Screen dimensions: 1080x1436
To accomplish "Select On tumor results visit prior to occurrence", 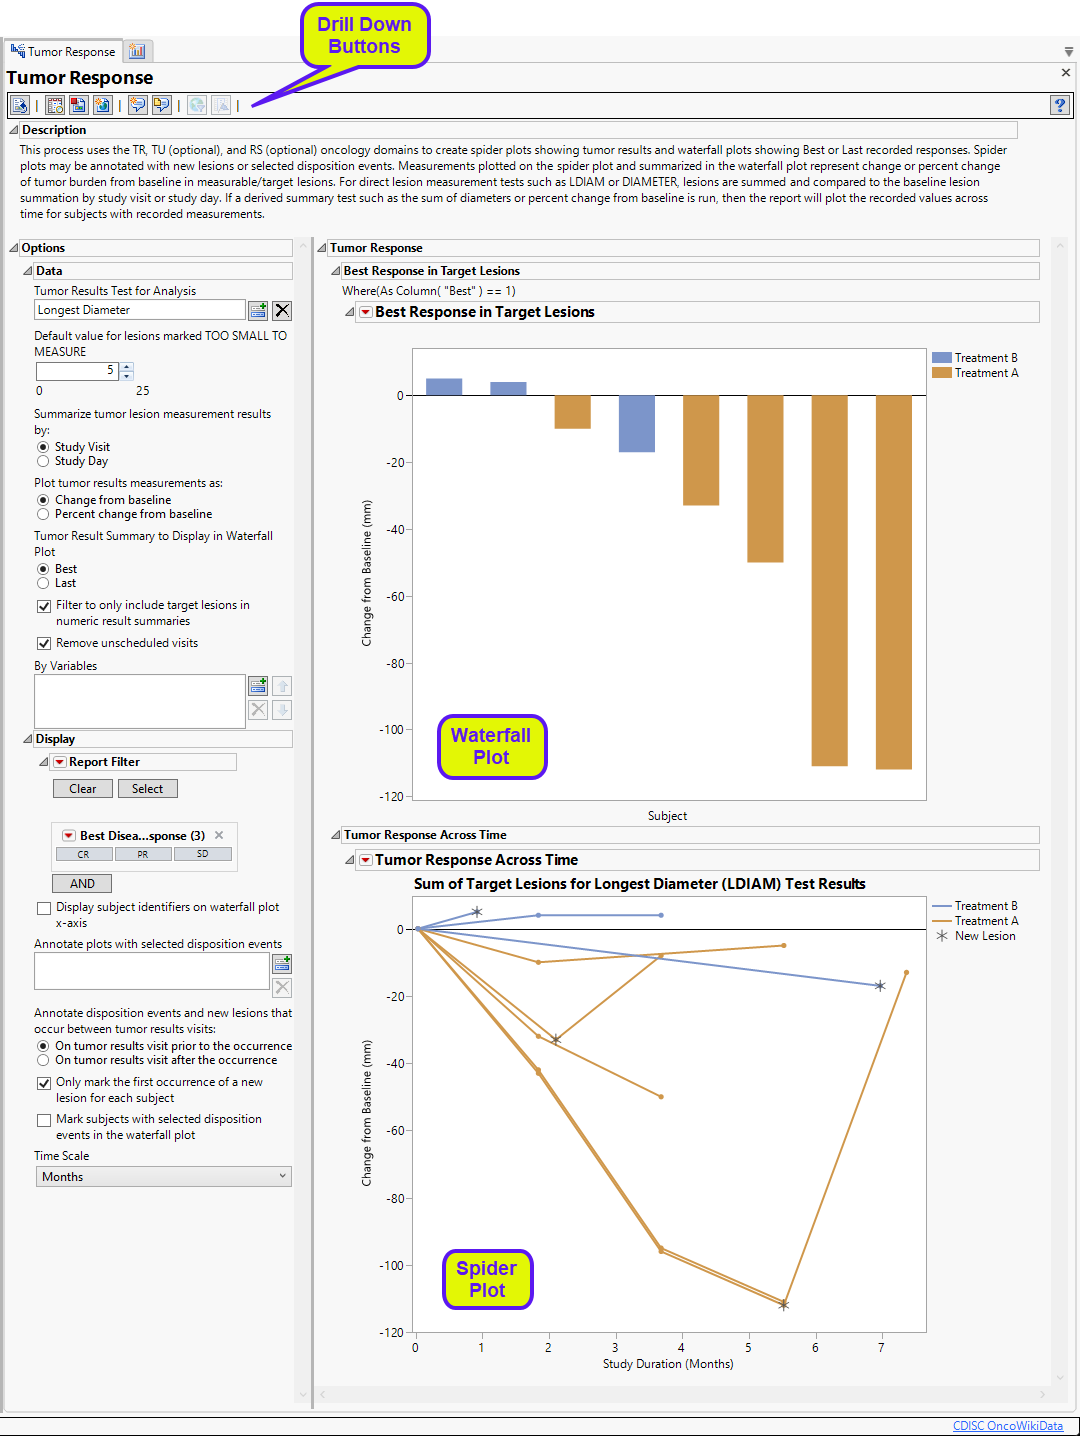I will click(x=43, y=1046).
